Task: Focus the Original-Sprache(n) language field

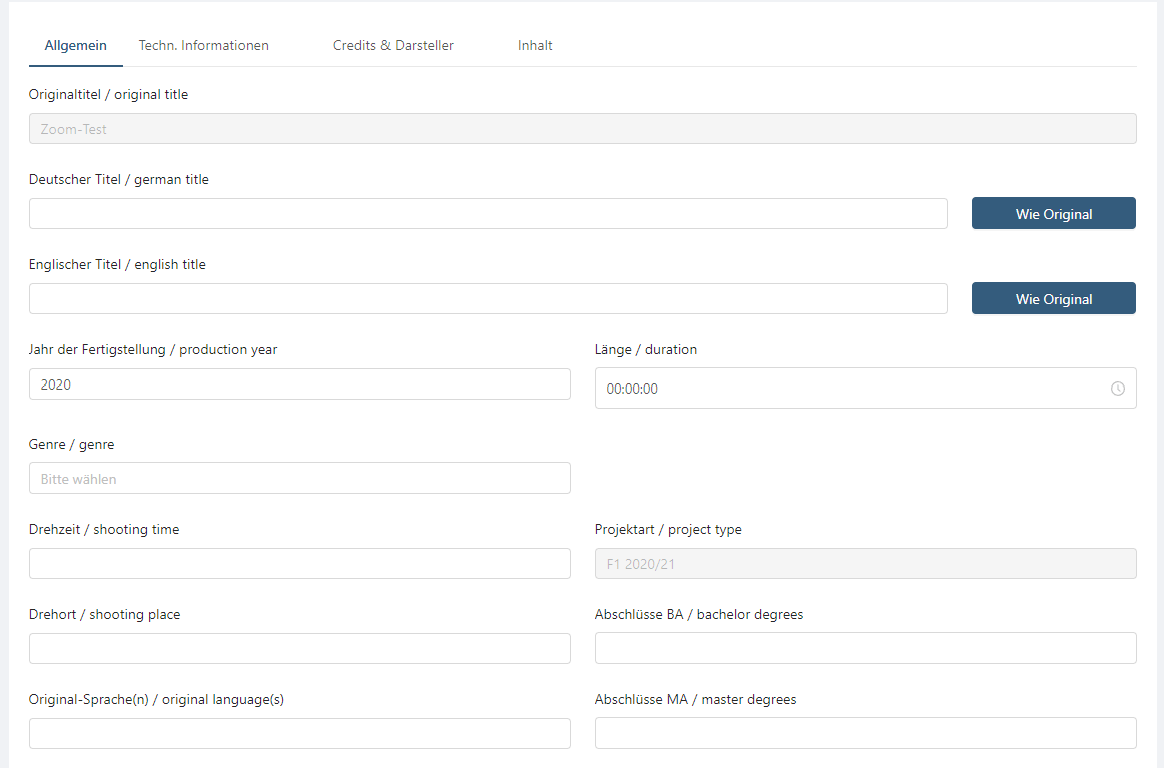Action: (x=299, y=733)
